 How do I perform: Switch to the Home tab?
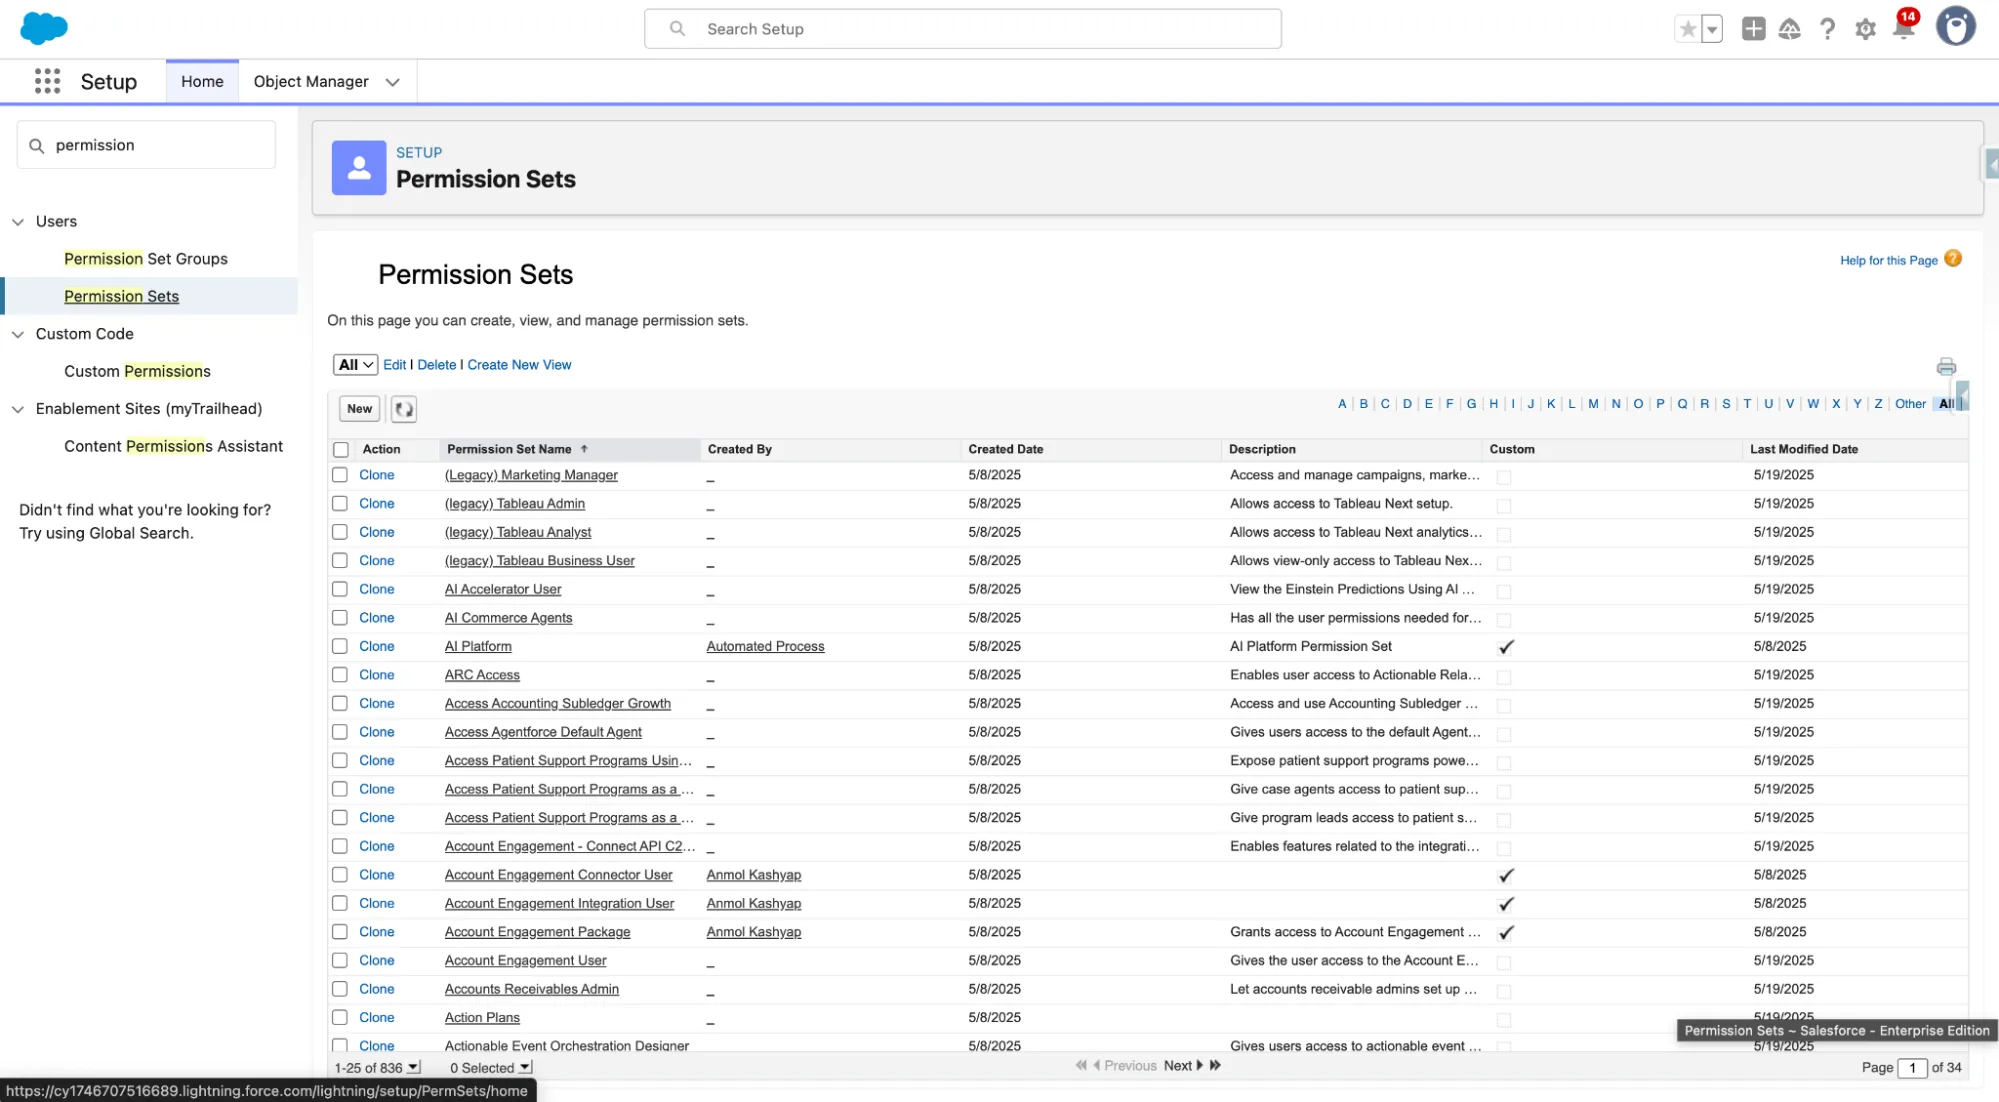click(202, 81)
